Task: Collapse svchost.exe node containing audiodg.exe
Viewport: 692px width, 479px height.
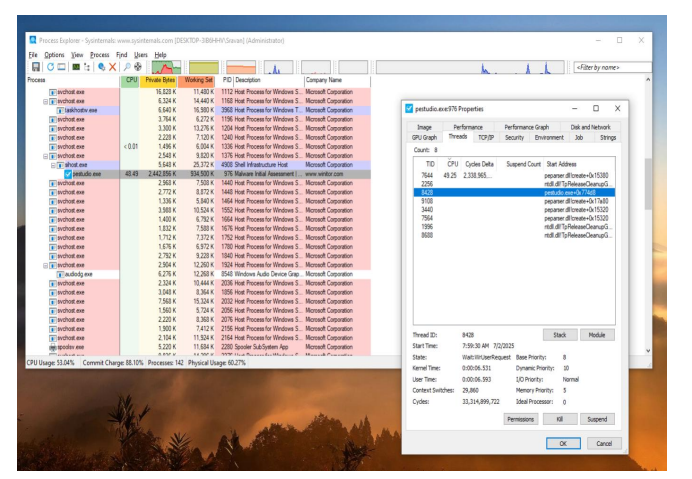Action: 47,265
